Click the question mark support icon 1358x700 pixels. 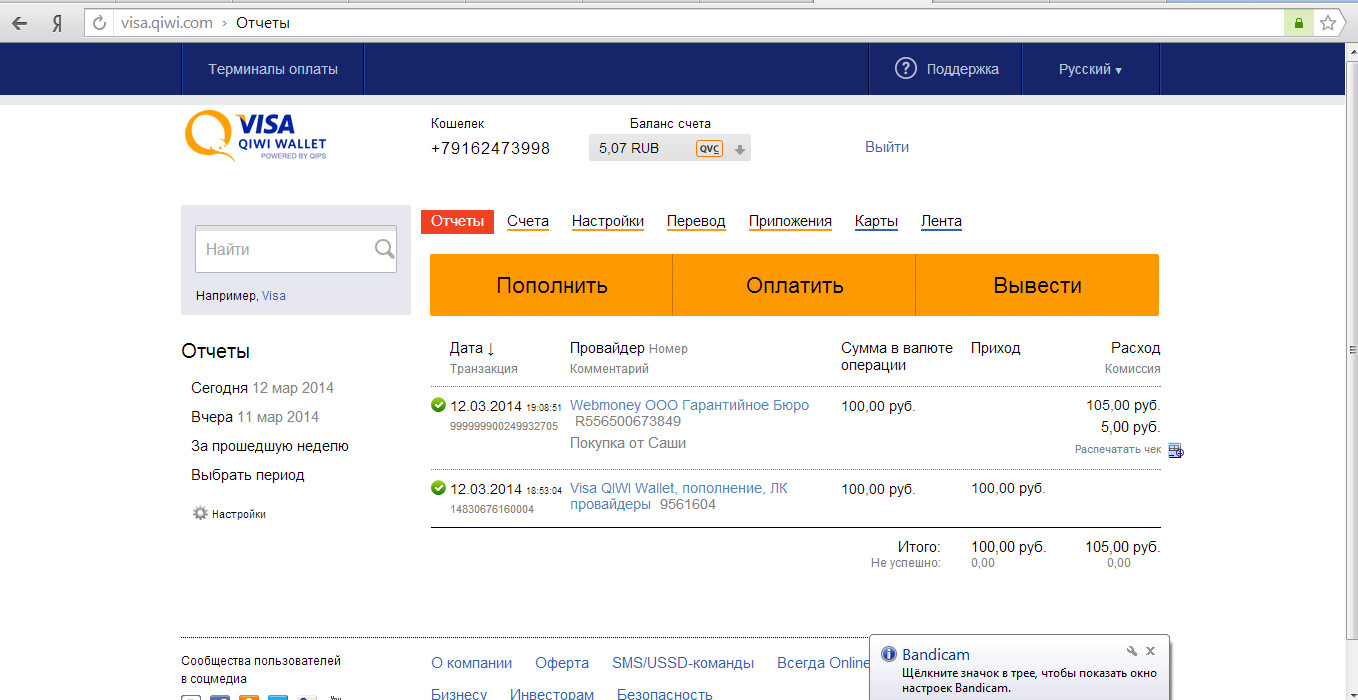[905, 69]
